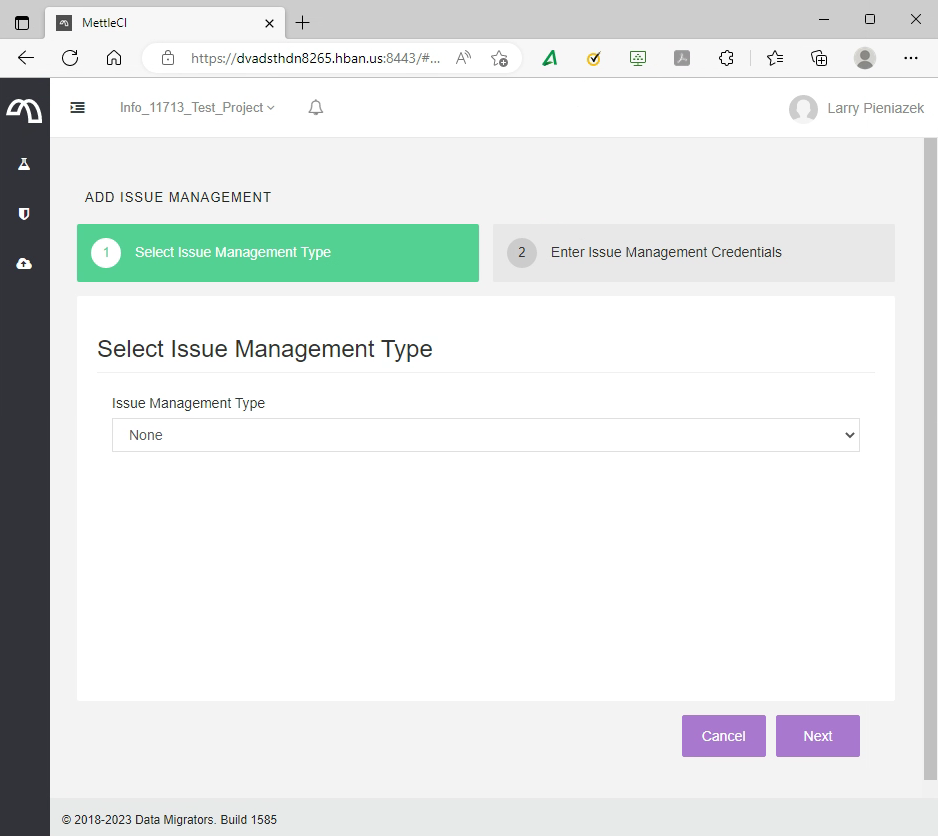Click the MettleCI logo in the sidebar
Screen dimensions: 938x836
(24, 110)
